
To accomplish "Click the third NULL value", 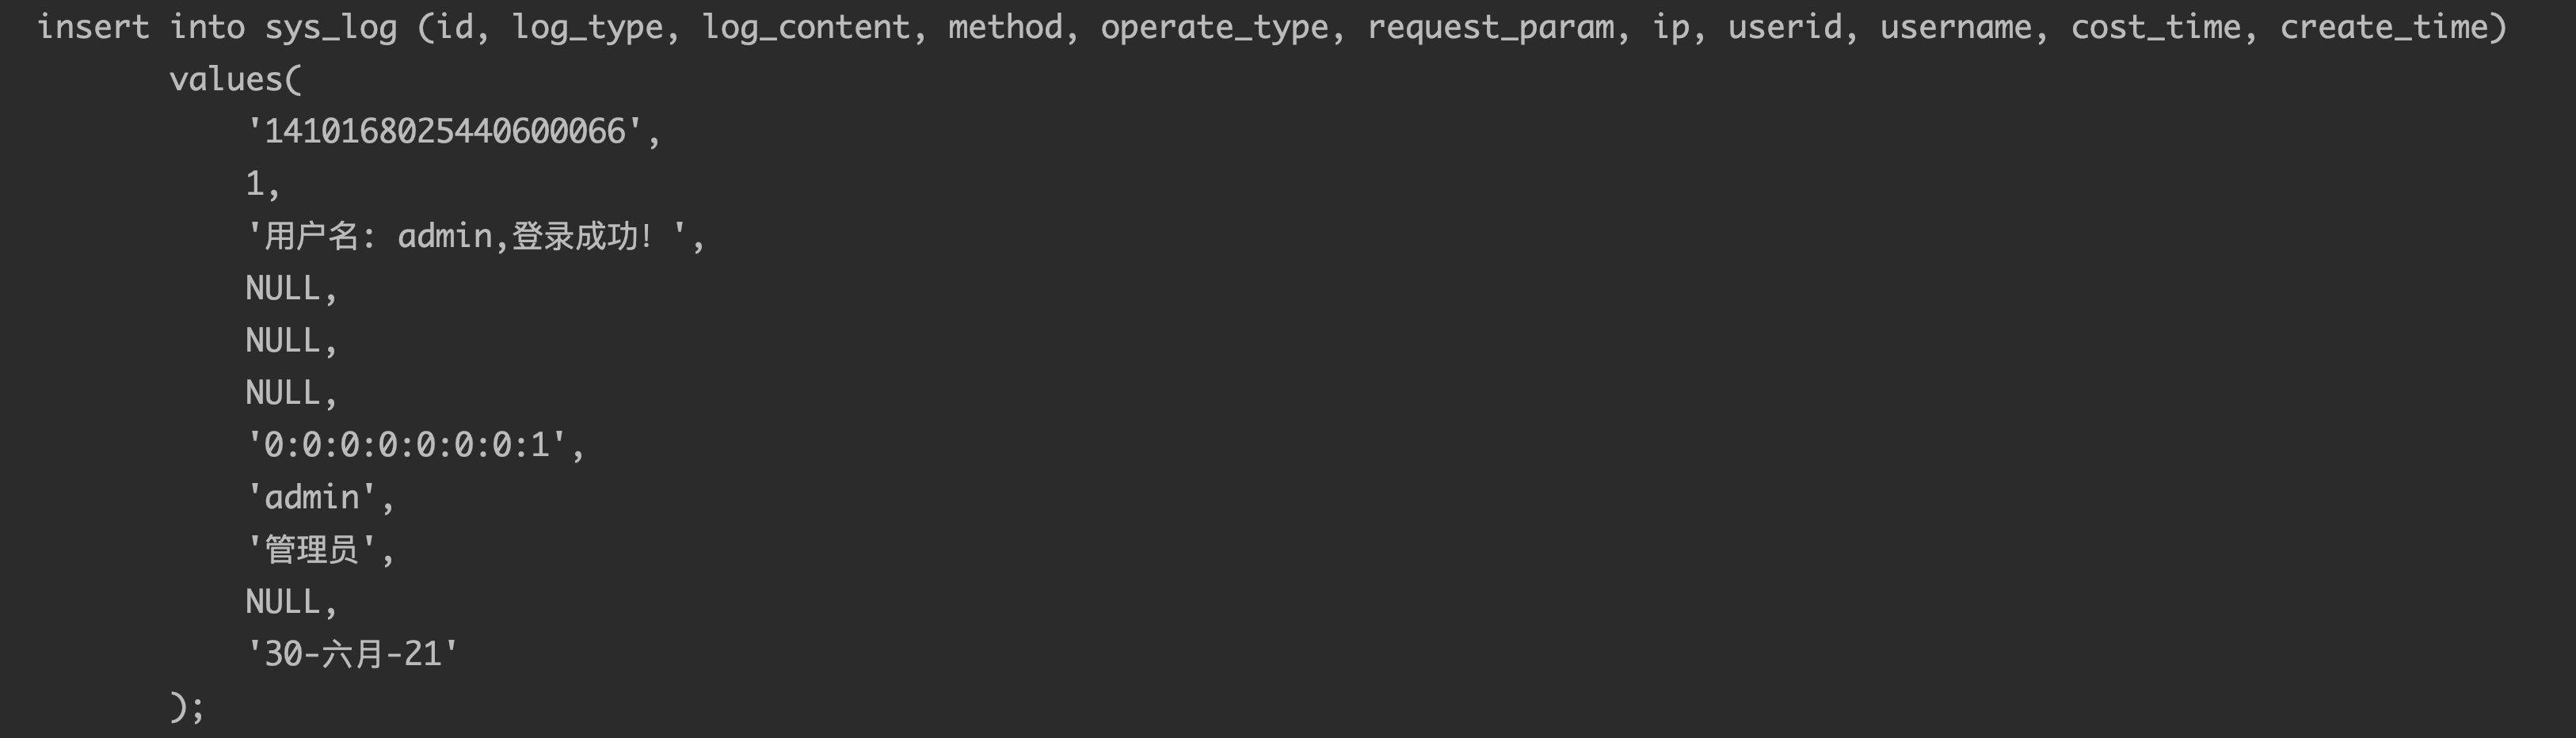I will point(283,392).
